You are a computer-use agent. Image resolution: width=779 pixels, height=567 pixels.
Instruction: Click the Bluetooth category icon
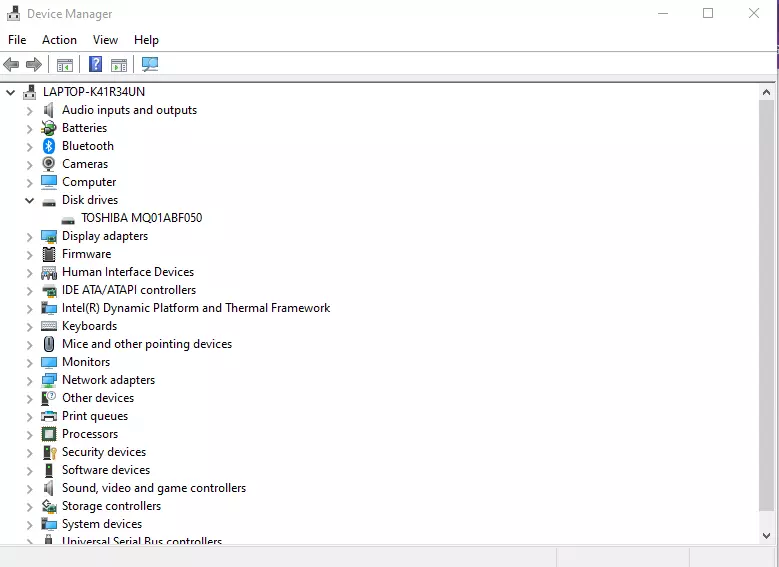[x=49, y=146]
